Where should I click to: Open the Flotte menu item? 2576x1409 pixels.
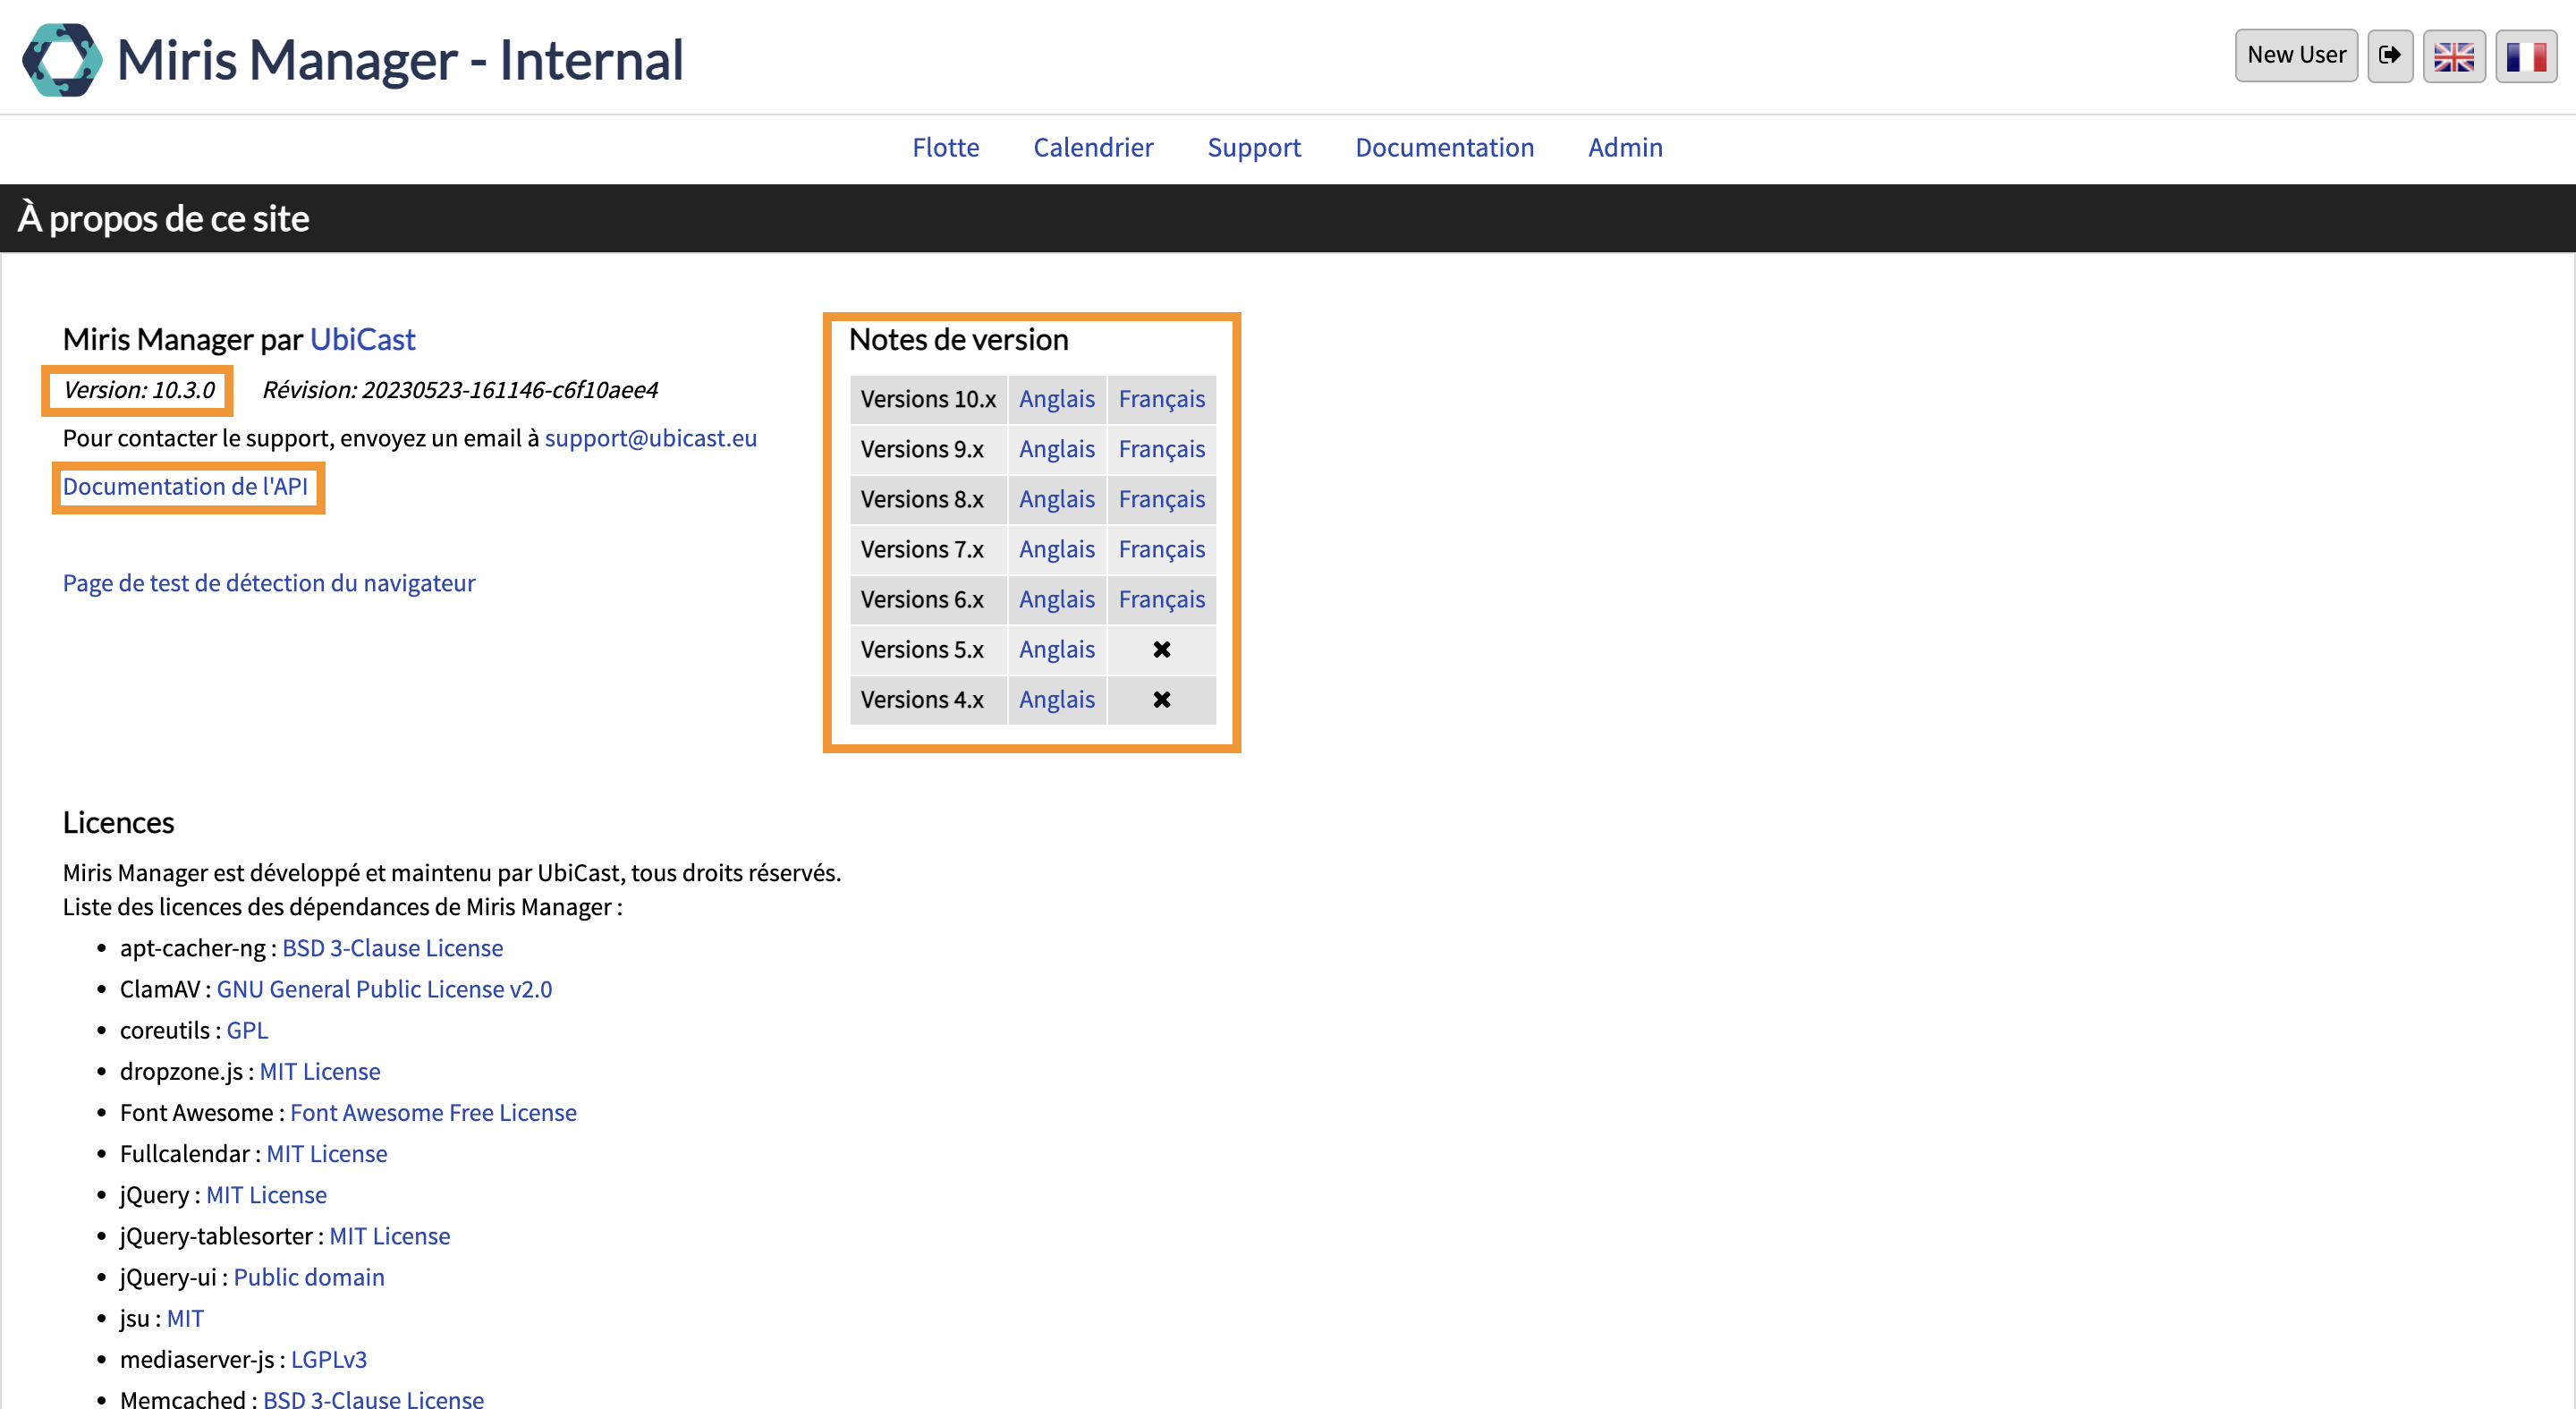pyautogui.click(x=945, y=147)
